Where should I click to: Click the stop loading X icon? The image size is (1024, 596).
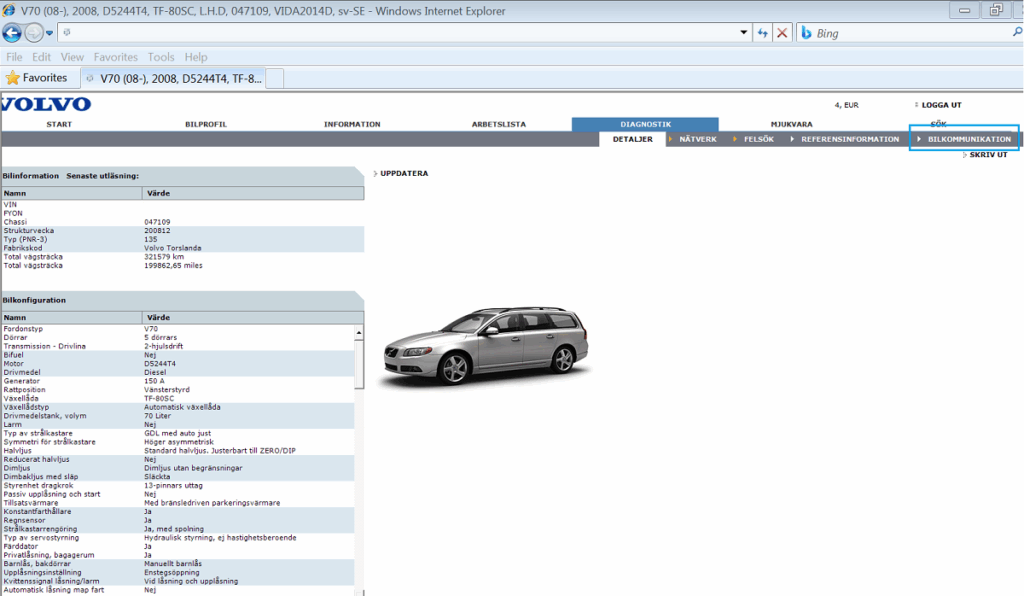pyautogui.click(x=782, y=33)
